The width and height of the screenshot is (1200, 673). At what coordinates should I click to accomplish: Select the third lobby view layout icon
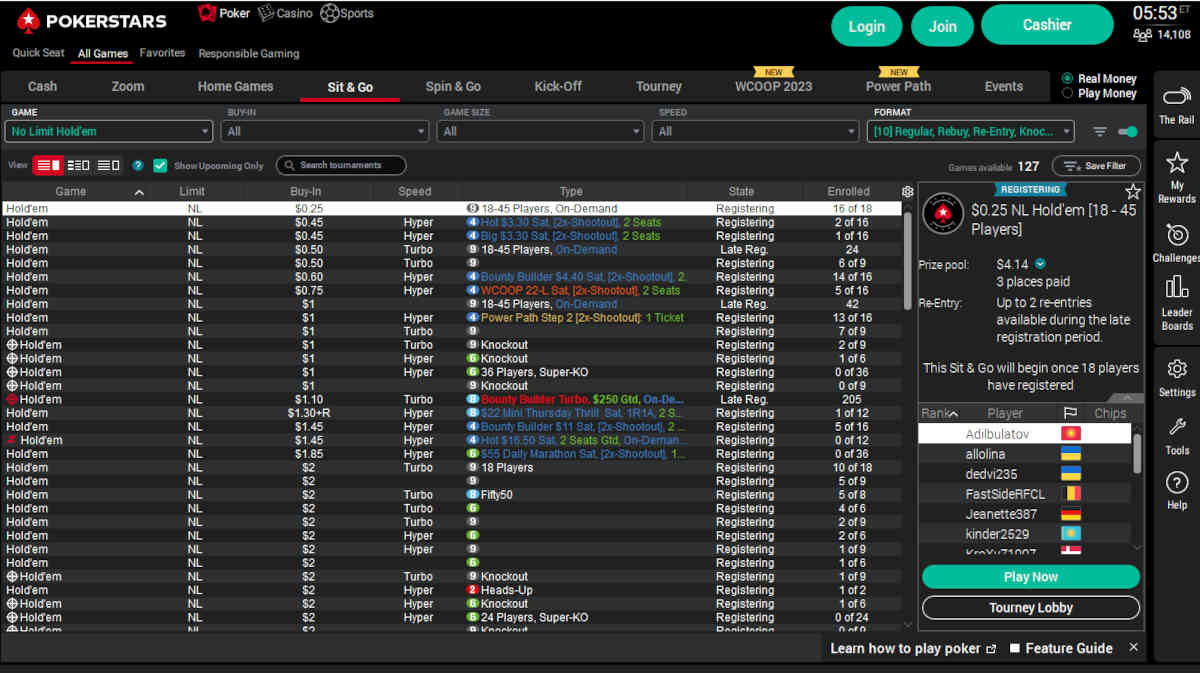tap(108, 165)
